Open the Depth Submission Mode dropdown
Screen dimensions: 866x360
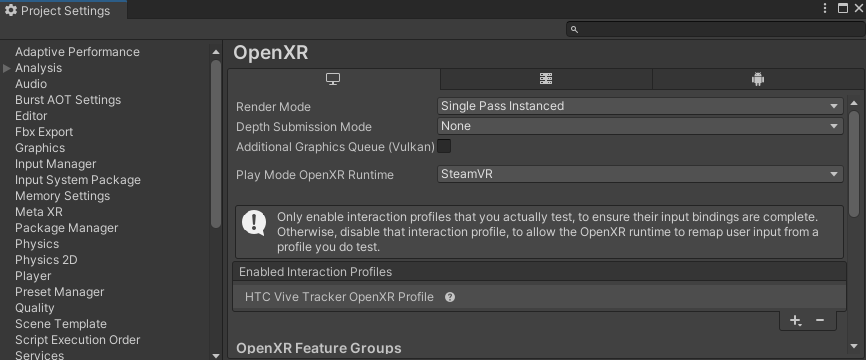[x=640, y=126]
